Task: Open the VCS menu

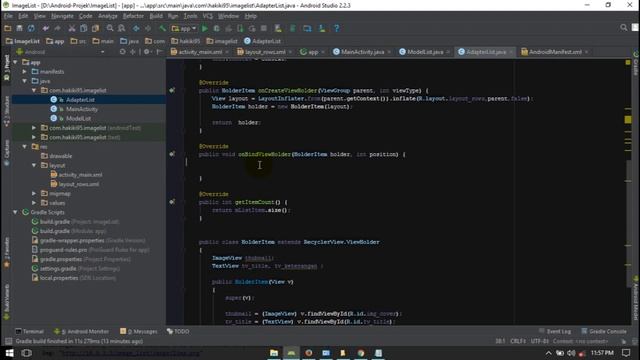Action: (208, 16)
